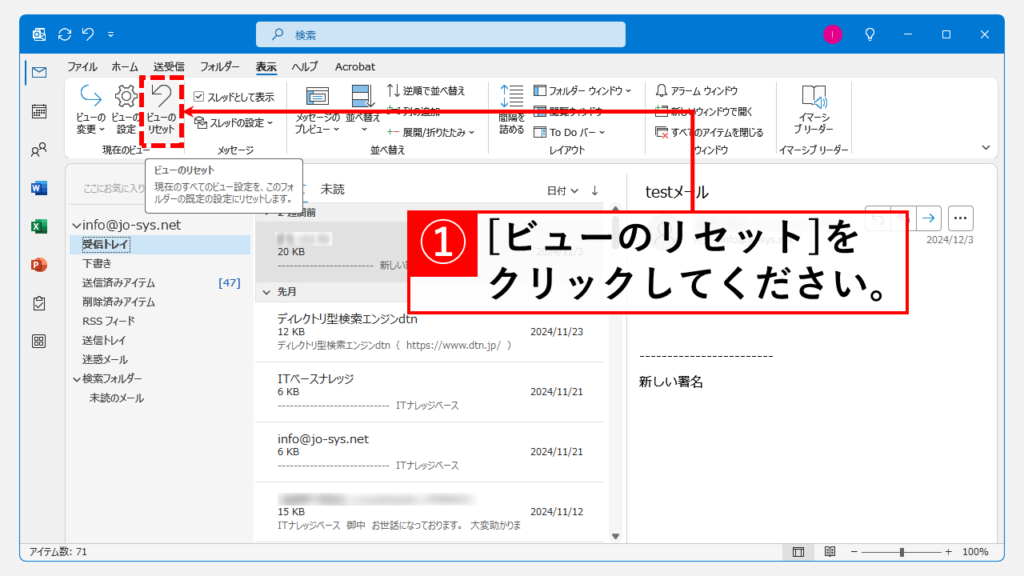
Task: Open the ファイル menu tab
Action: [82, 67]
